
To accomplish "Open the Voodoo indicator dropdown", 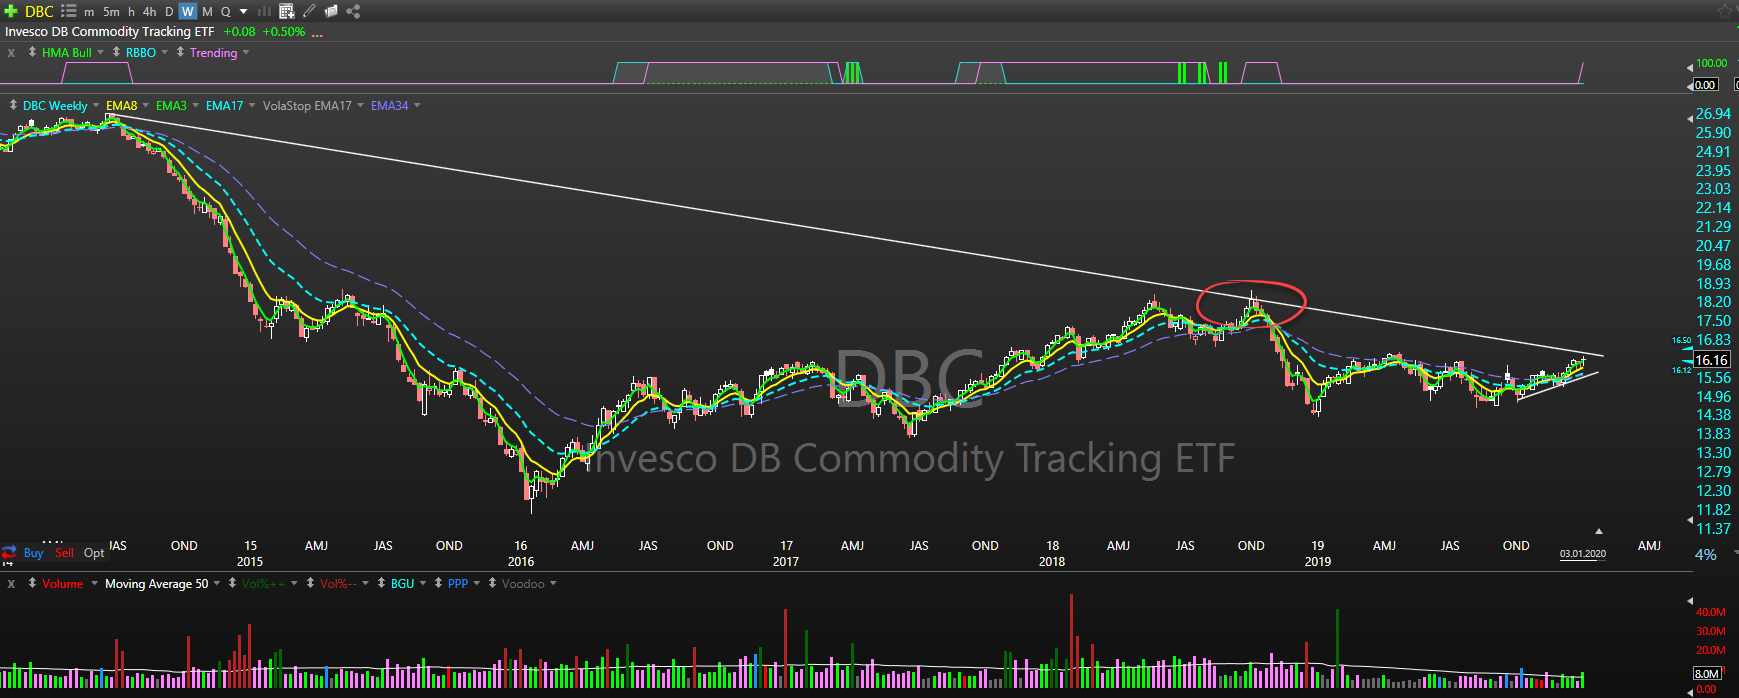I will (553, 584).
